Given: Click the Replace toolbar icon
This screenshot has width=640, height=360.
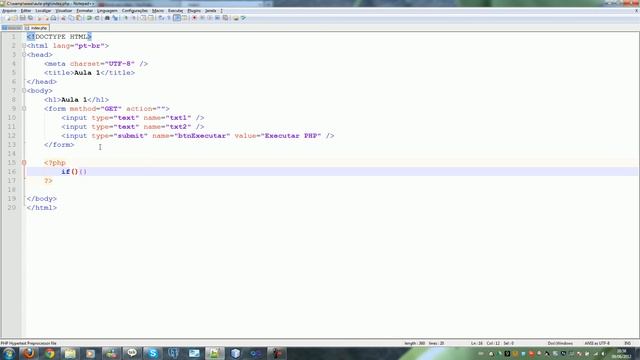Looking at the screenshot, I should [115, 18].
